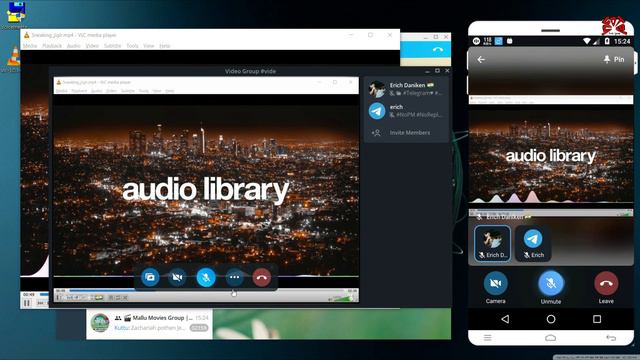
Task: Select participant Erich Daniken in members list
Action: click(x=406, y=89)
